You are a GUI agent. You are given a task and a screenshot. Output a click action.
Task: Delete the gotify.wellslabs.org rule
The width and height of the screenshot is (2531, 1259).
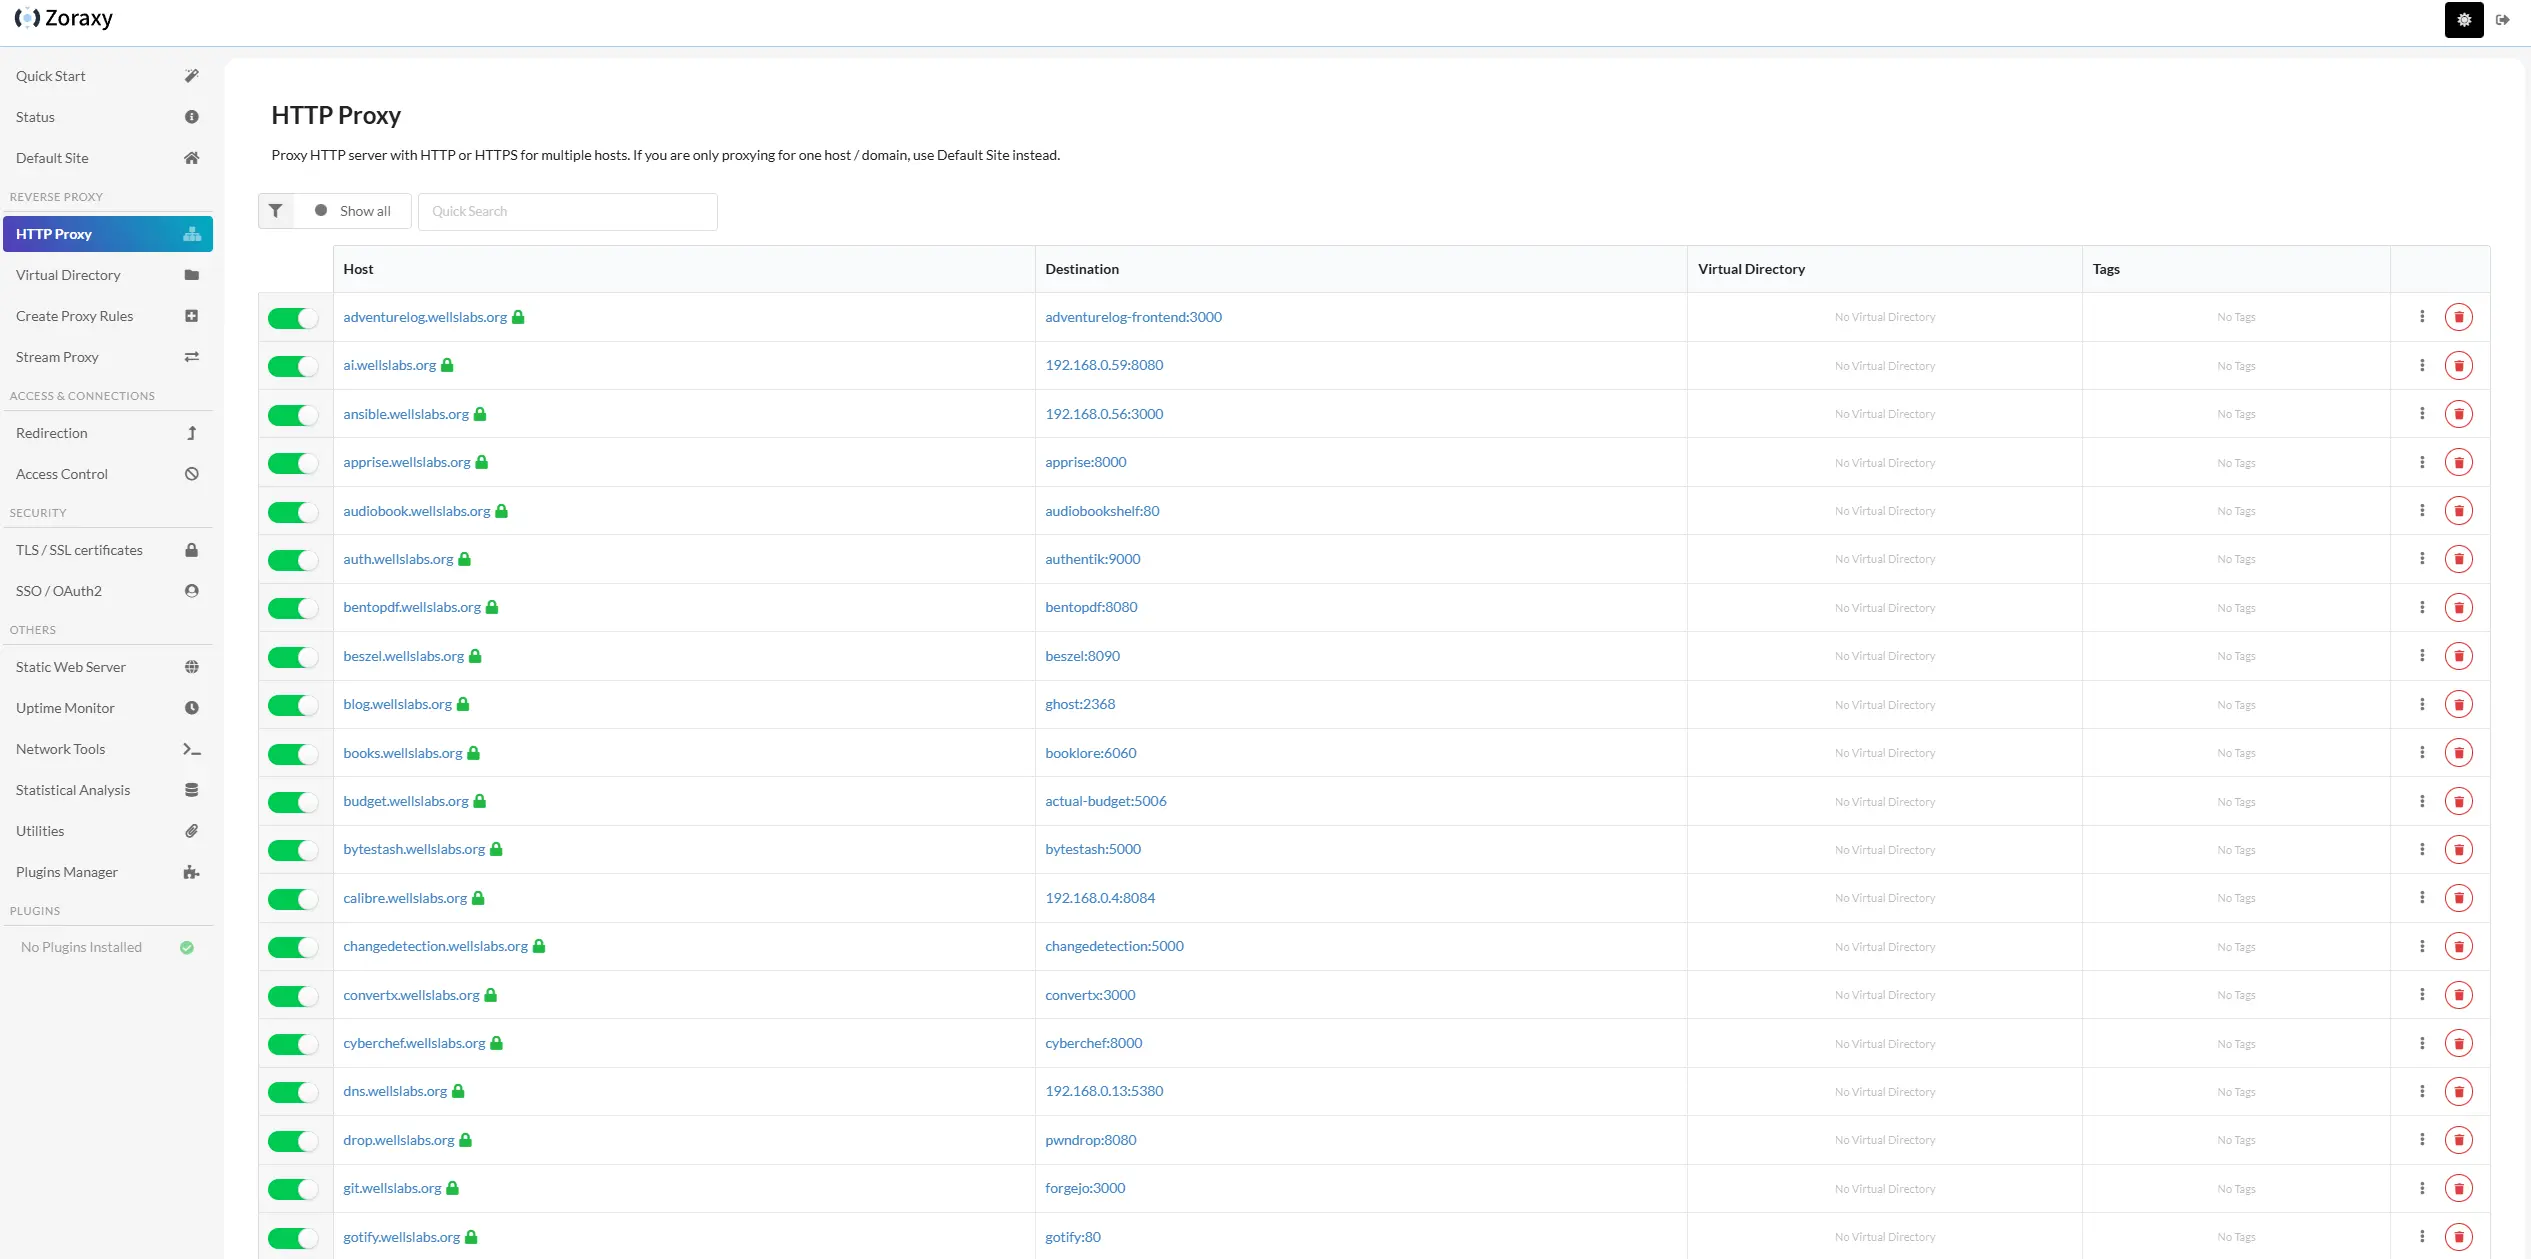click(2459, 1237)
